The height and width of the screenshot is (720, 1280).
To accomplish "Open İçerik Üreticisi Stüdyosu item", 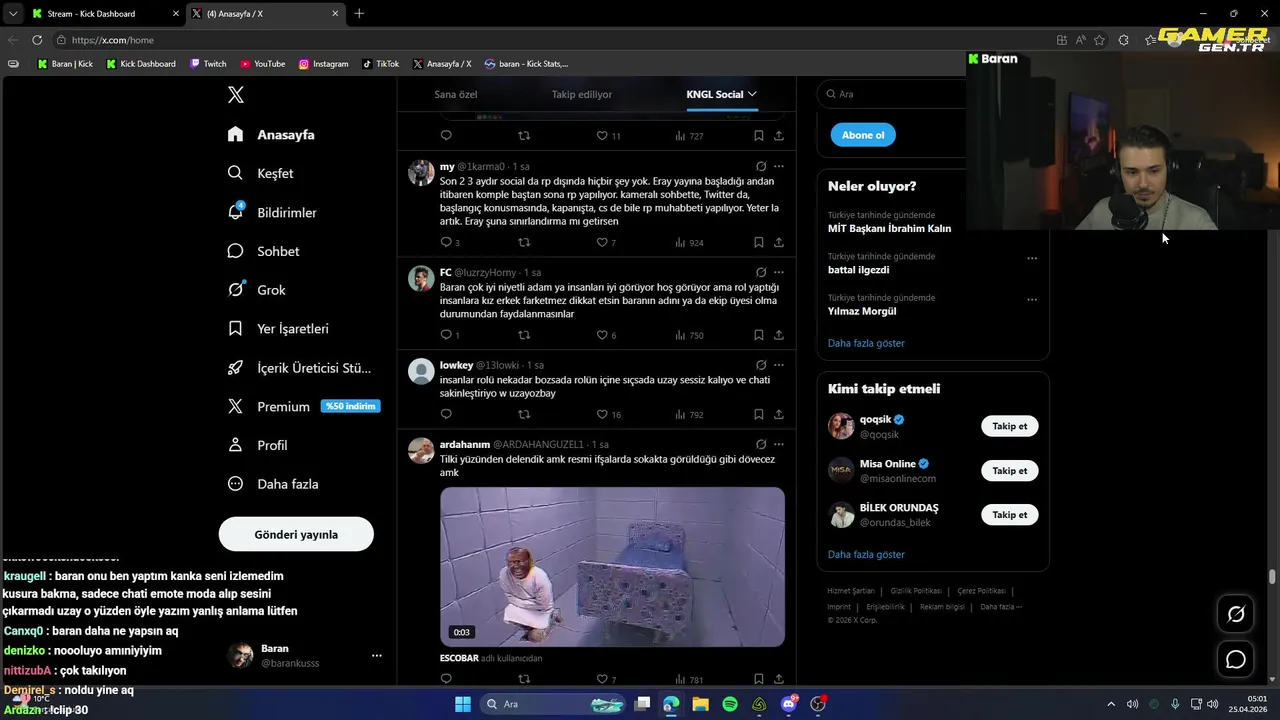I will click(x=299, y=368).
